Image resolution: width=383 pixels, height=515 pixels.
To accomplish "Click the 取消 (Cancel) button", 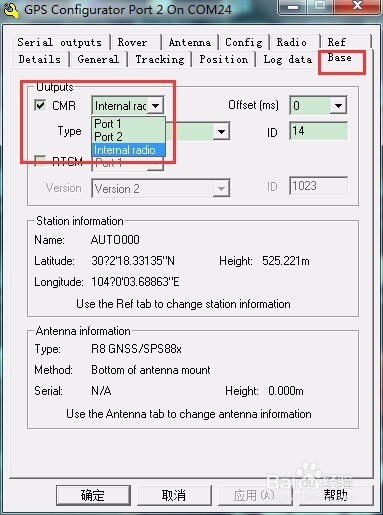I will [x=174, y=495].
